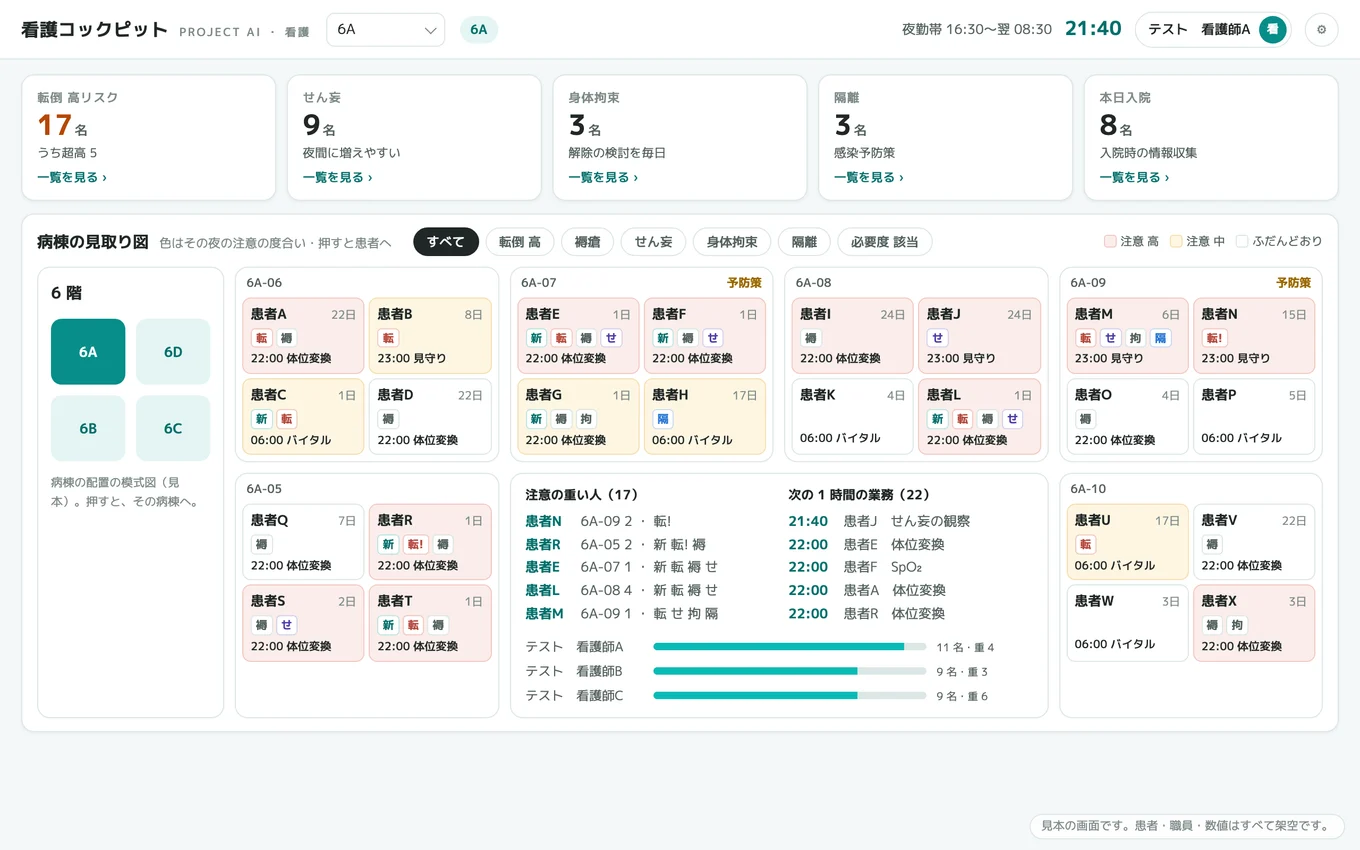Toggle the せん妄 filter chip
Image resolution: width=1360 pixels, height=850 pixels.
point(653,242)
